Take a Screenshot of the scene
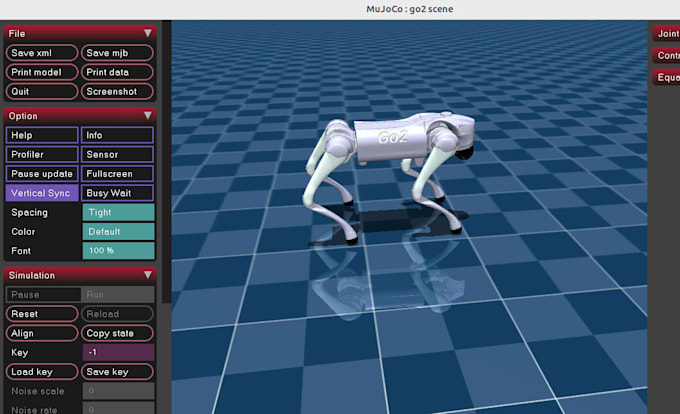Viewport: 680px width, 414px height. point(117,91)
